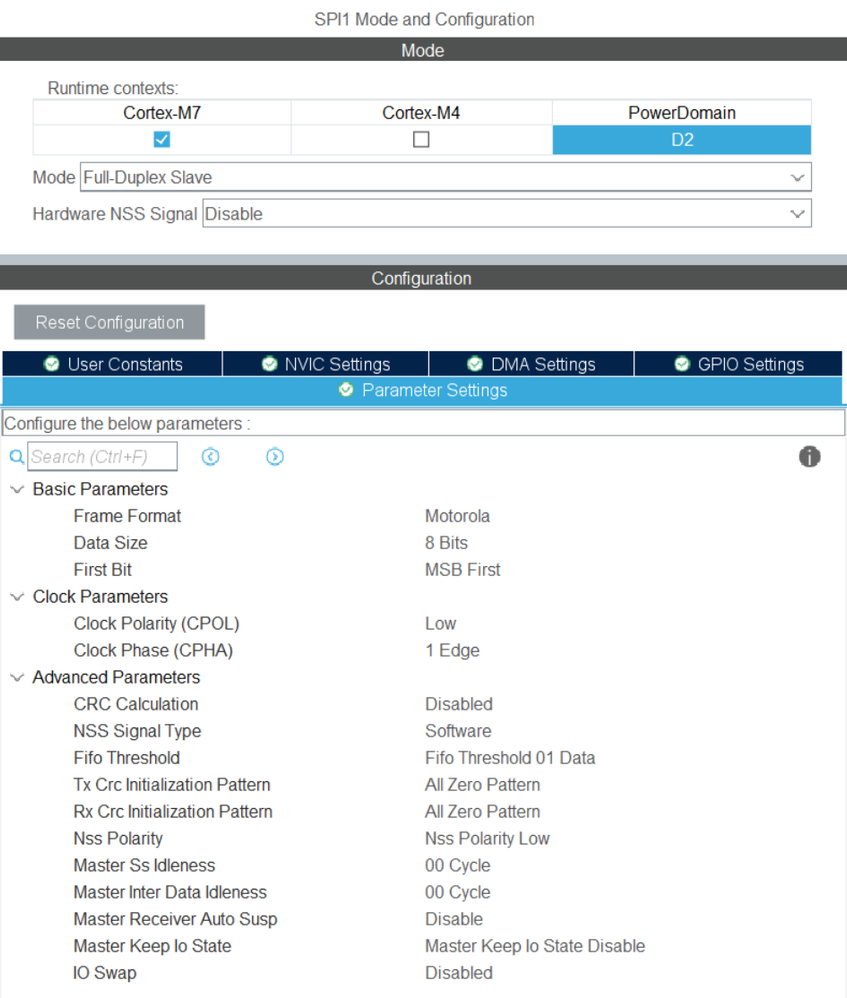Click the Clock Polarity value Low

pos(440,624)
